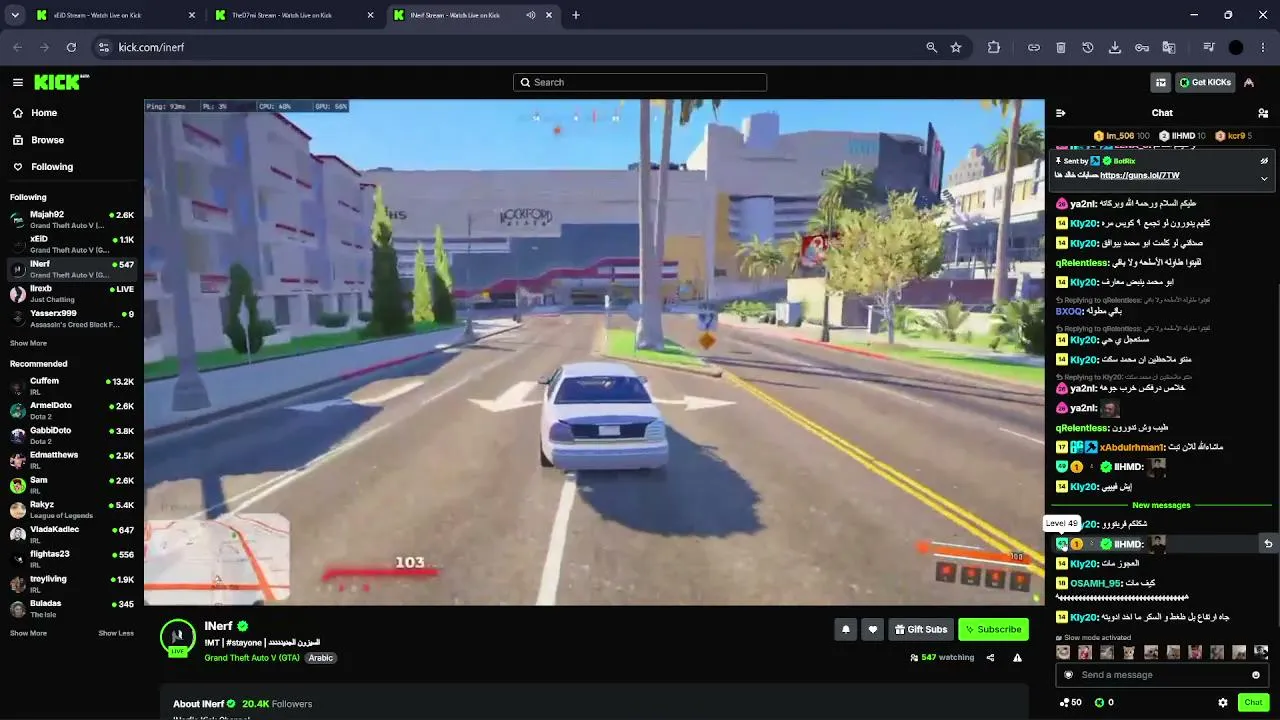
Task: Enable notifications with bell icon
Action: pos(846,629)
